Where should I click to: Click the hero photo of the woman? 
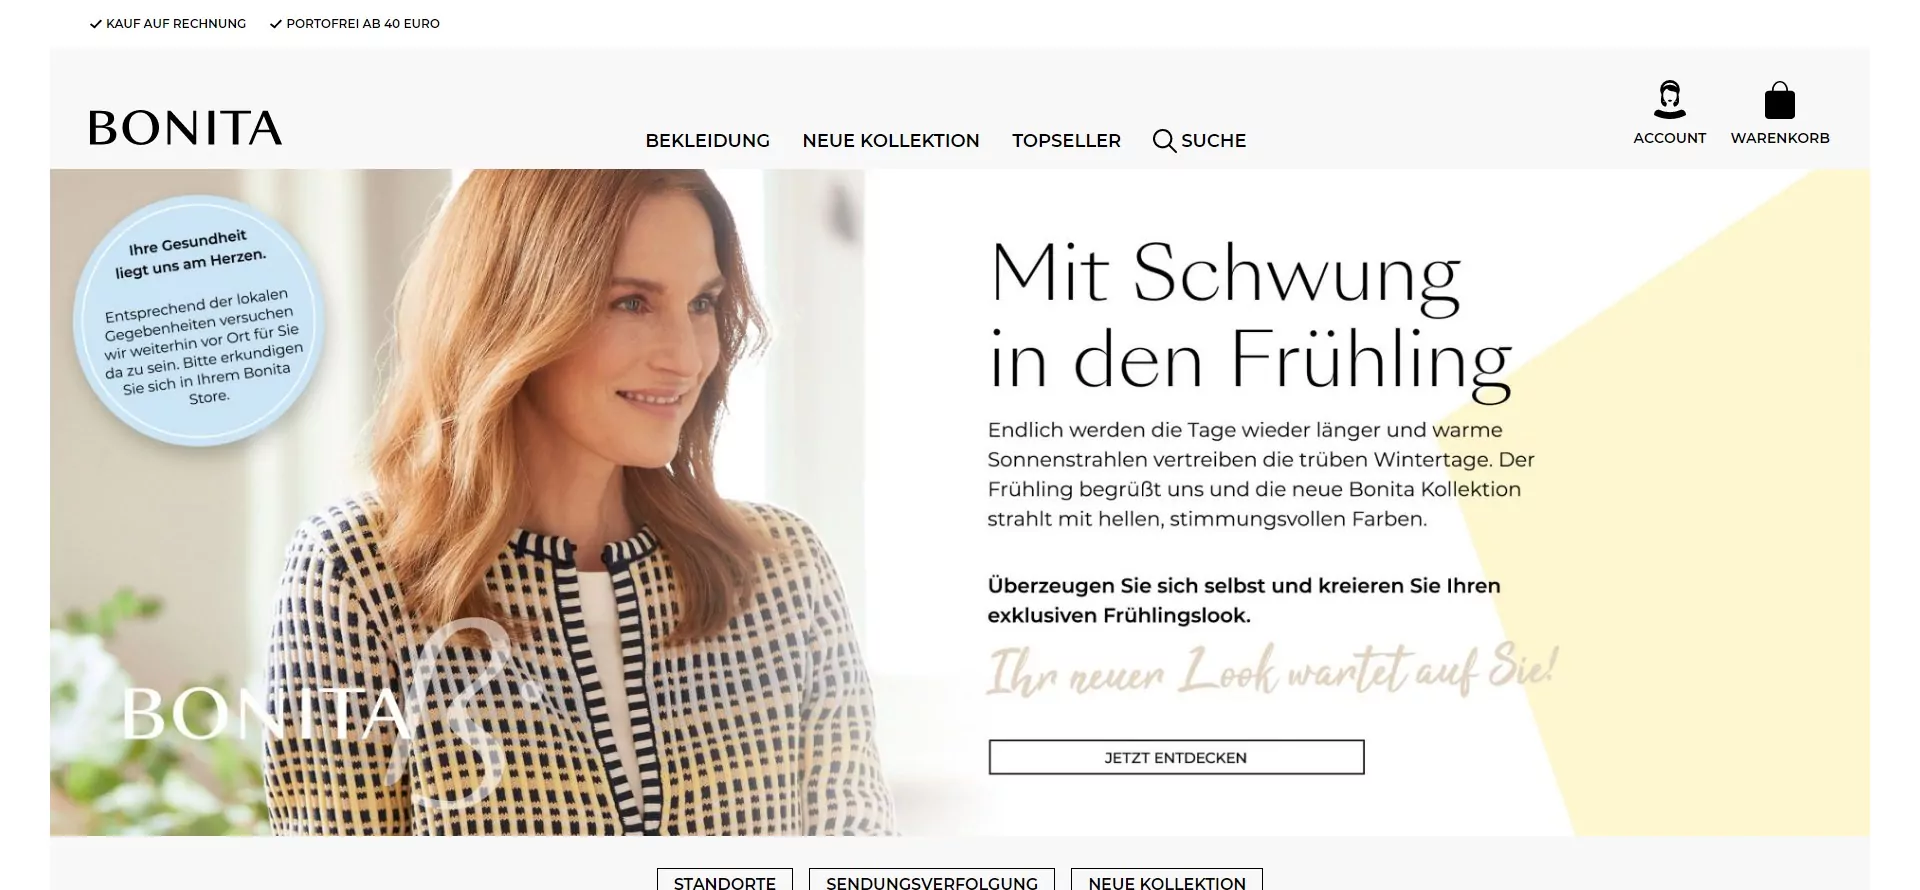(x=560, y=502)
